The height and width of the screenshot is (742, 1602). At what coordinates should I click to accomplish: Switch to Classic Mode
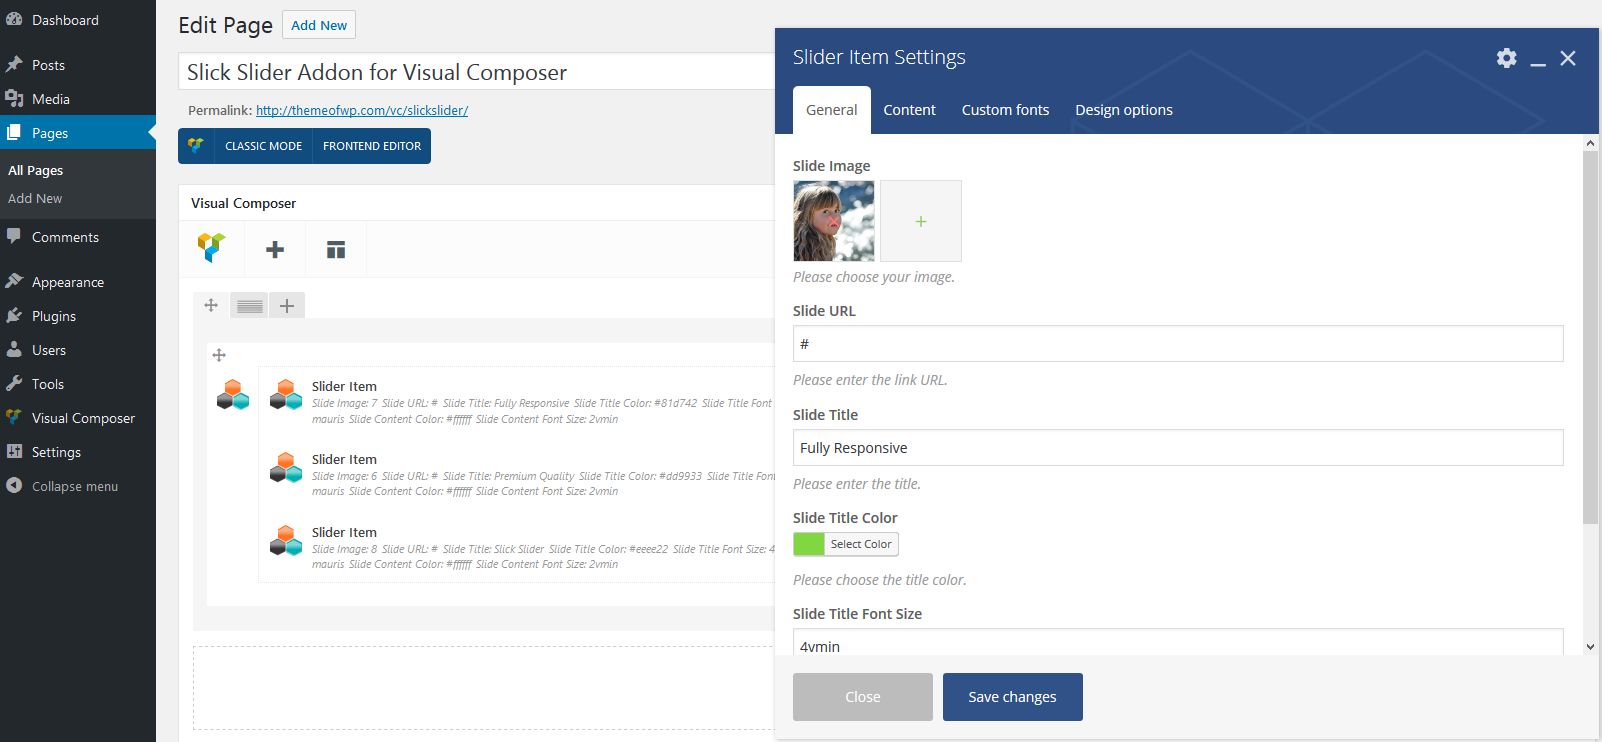[263, 146]
